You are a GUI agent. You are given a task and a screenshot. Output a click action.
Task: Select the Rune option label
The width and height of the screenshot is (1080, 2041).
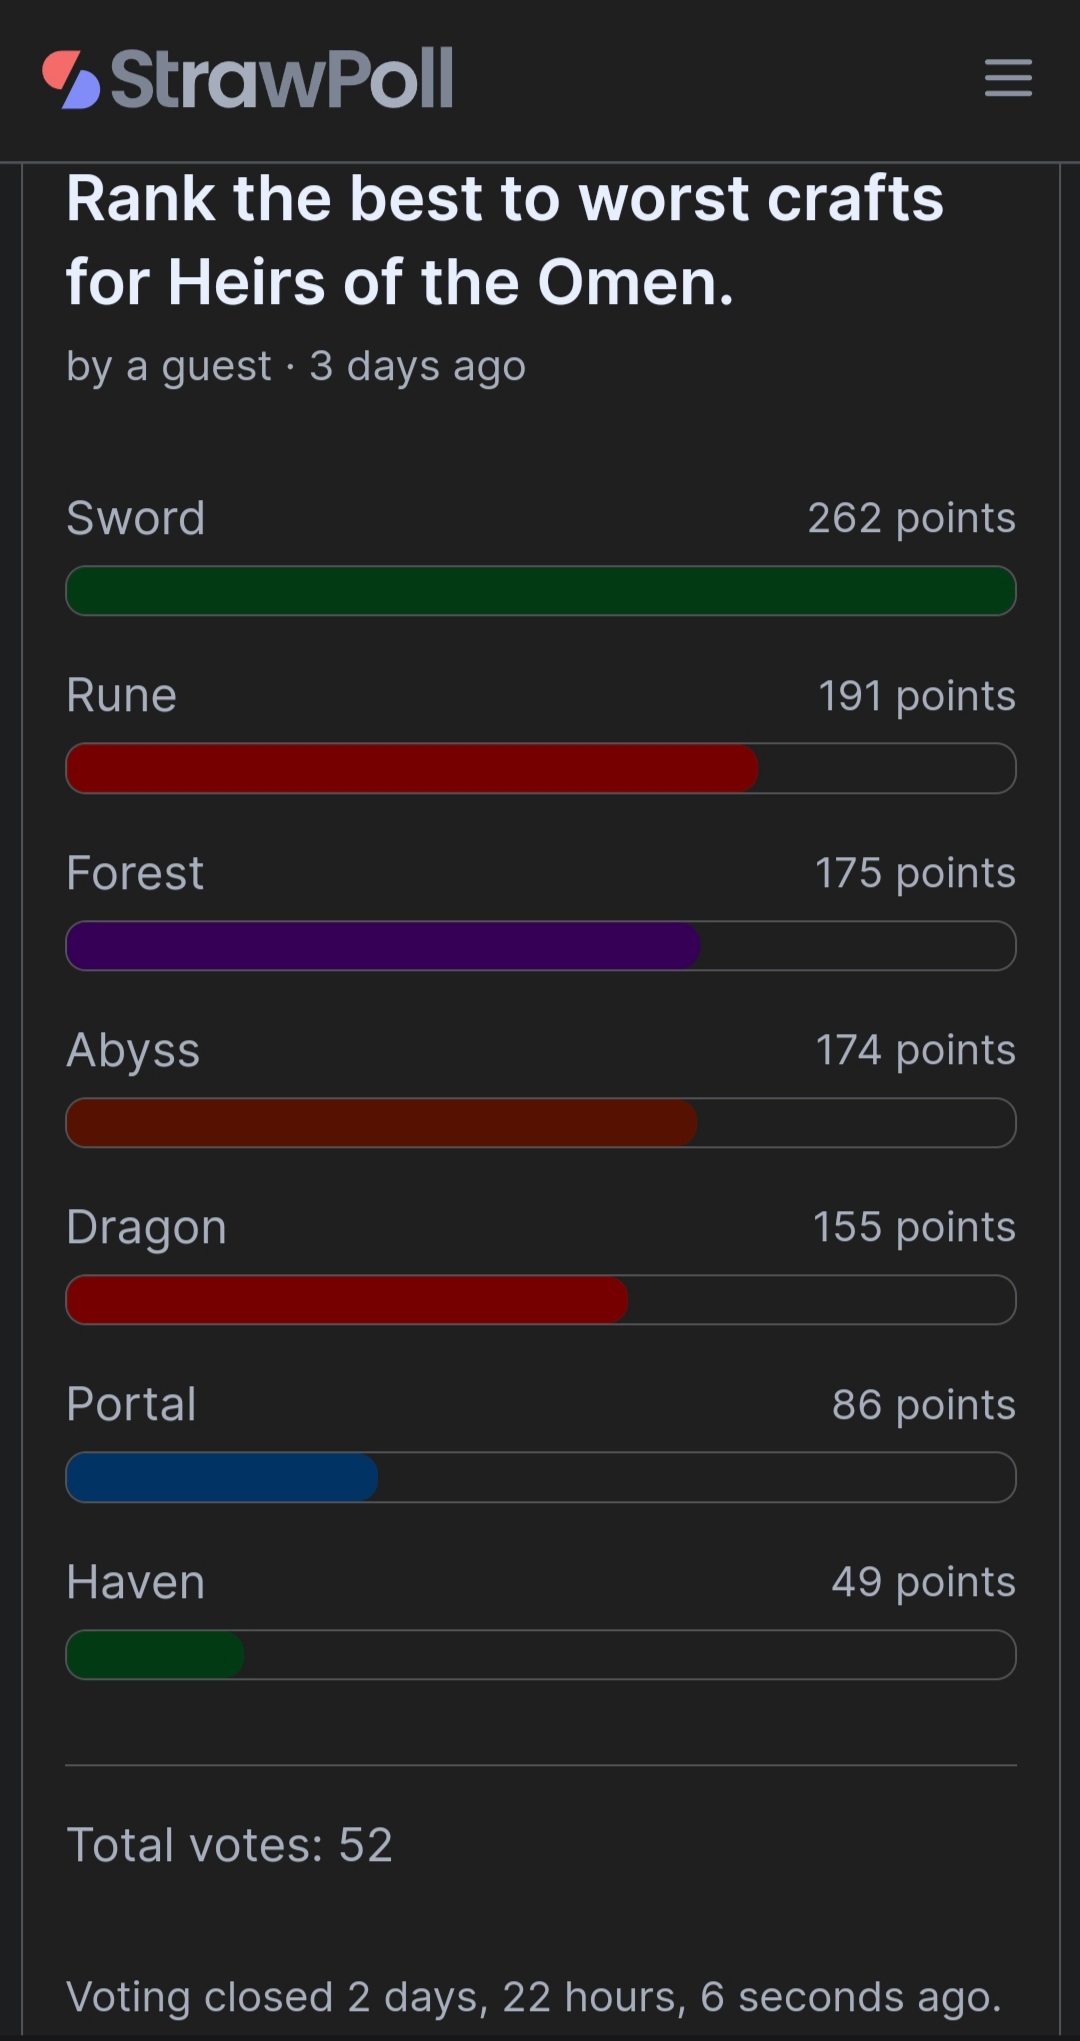[x=122, y=695]
